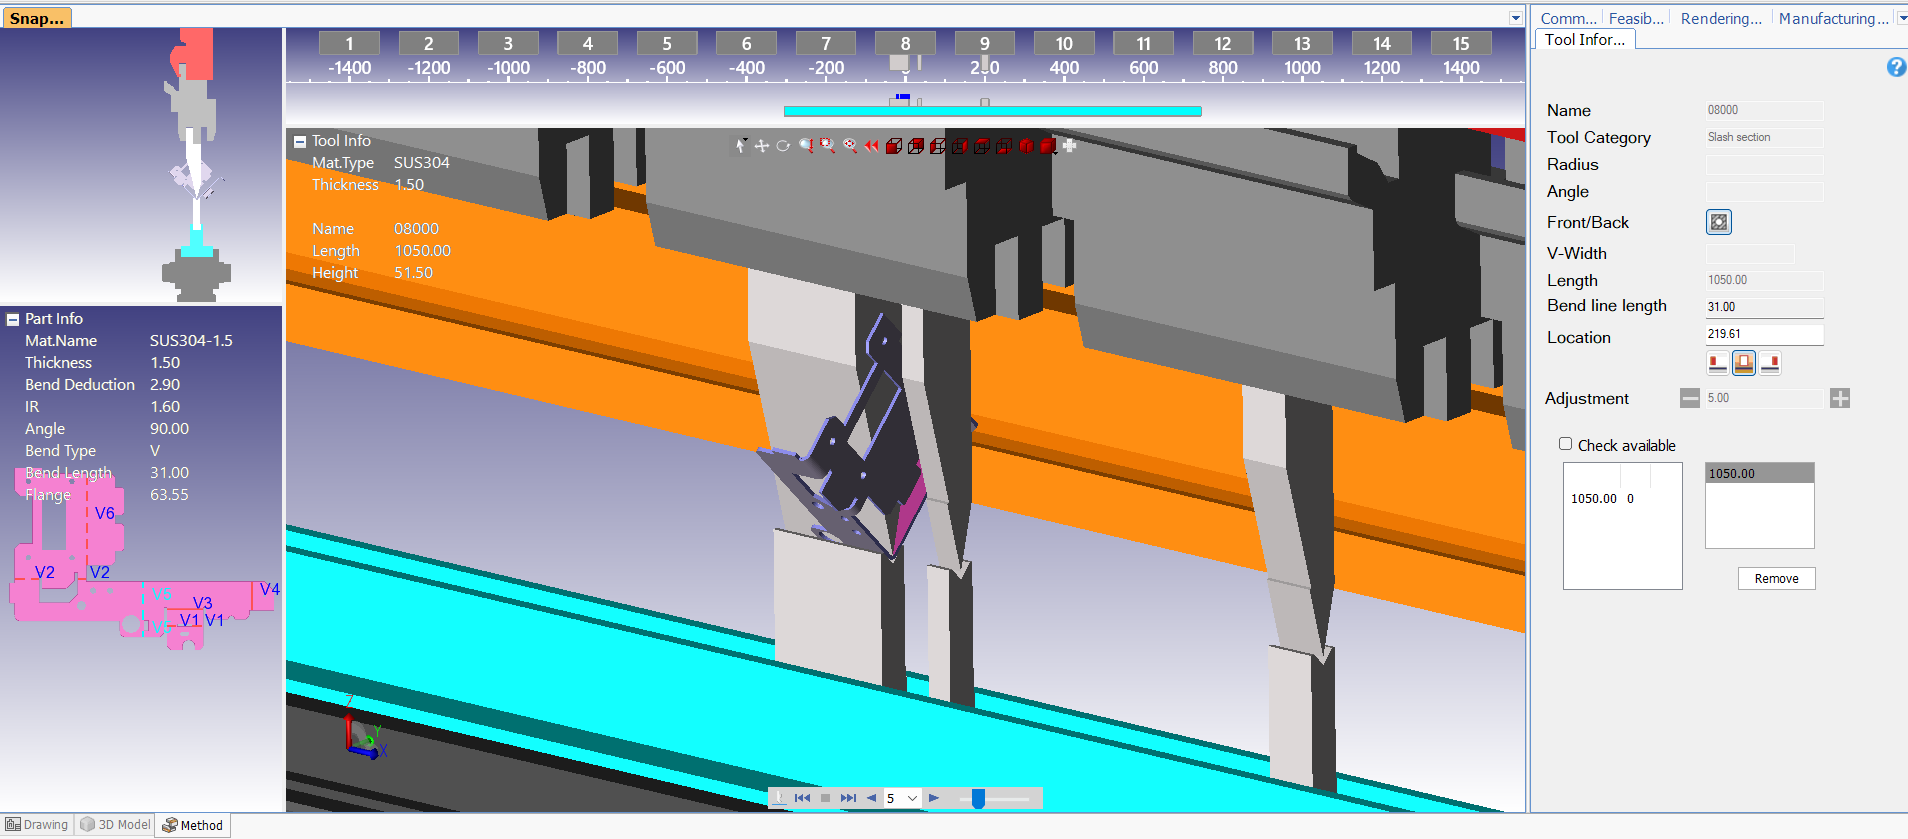Click the red double-arrow previous view icon
Viewport: 1908px width, 839px height.
pyautogui.click(x=871, y=146)
